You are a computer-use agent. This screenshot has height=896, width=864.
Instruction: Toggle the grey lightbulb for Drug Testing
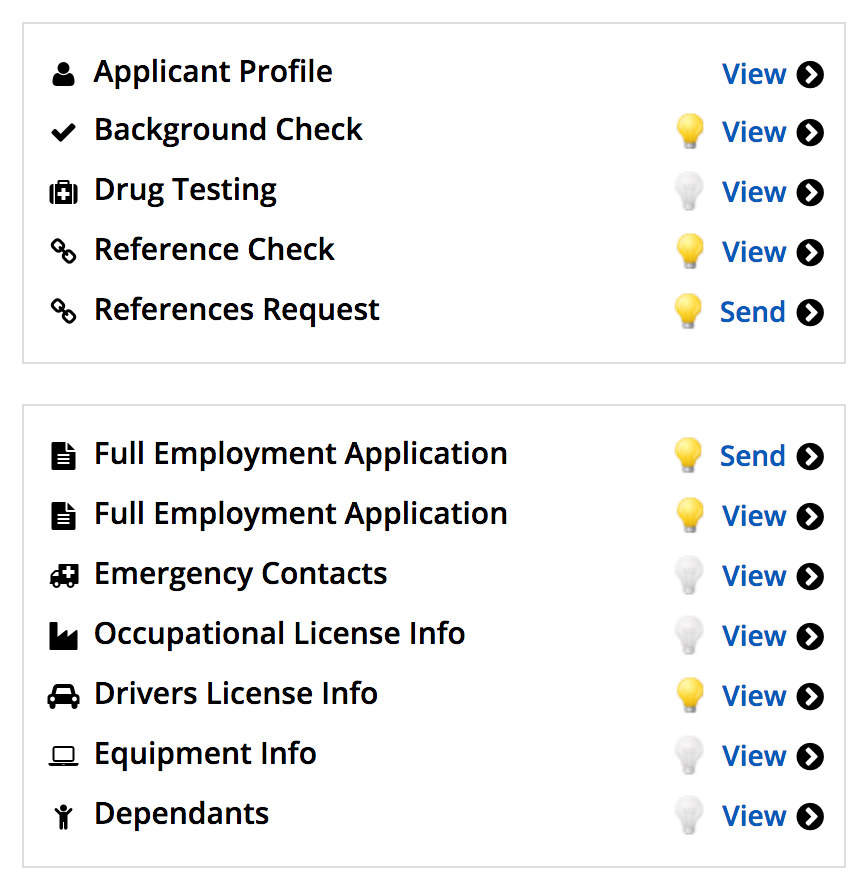[x=689, y=191]
